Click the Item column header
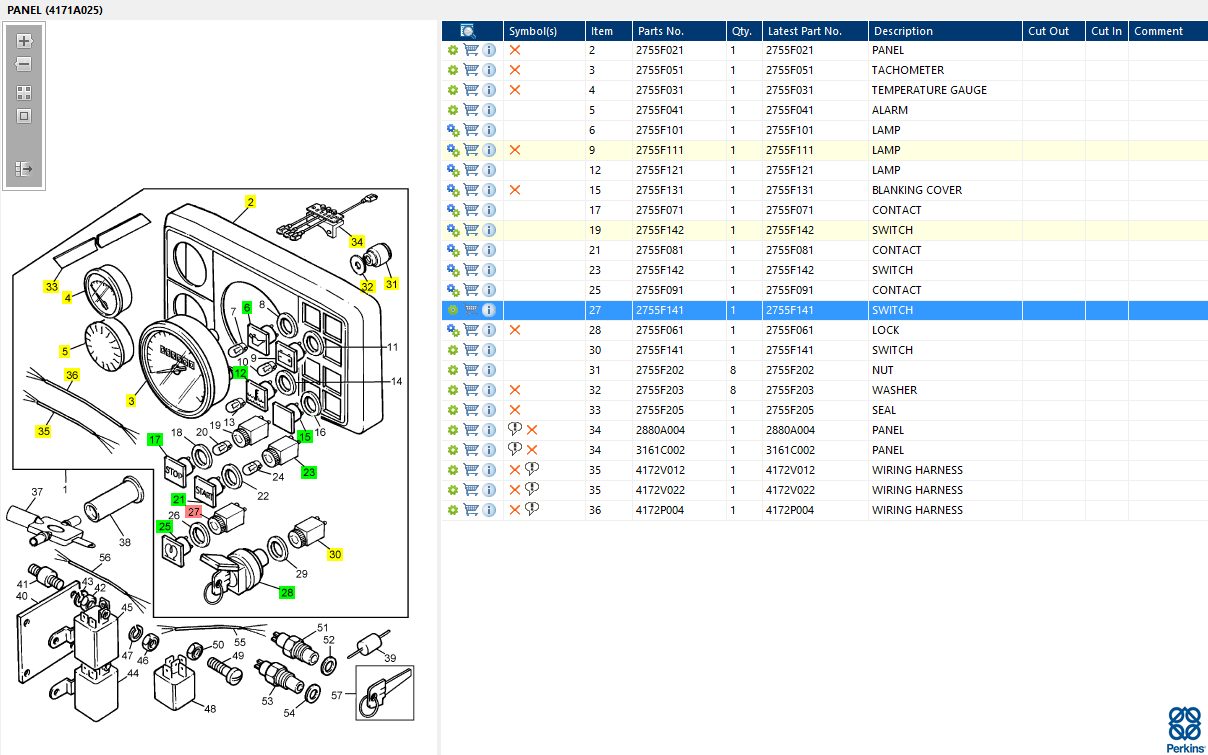 click(602, 31)
